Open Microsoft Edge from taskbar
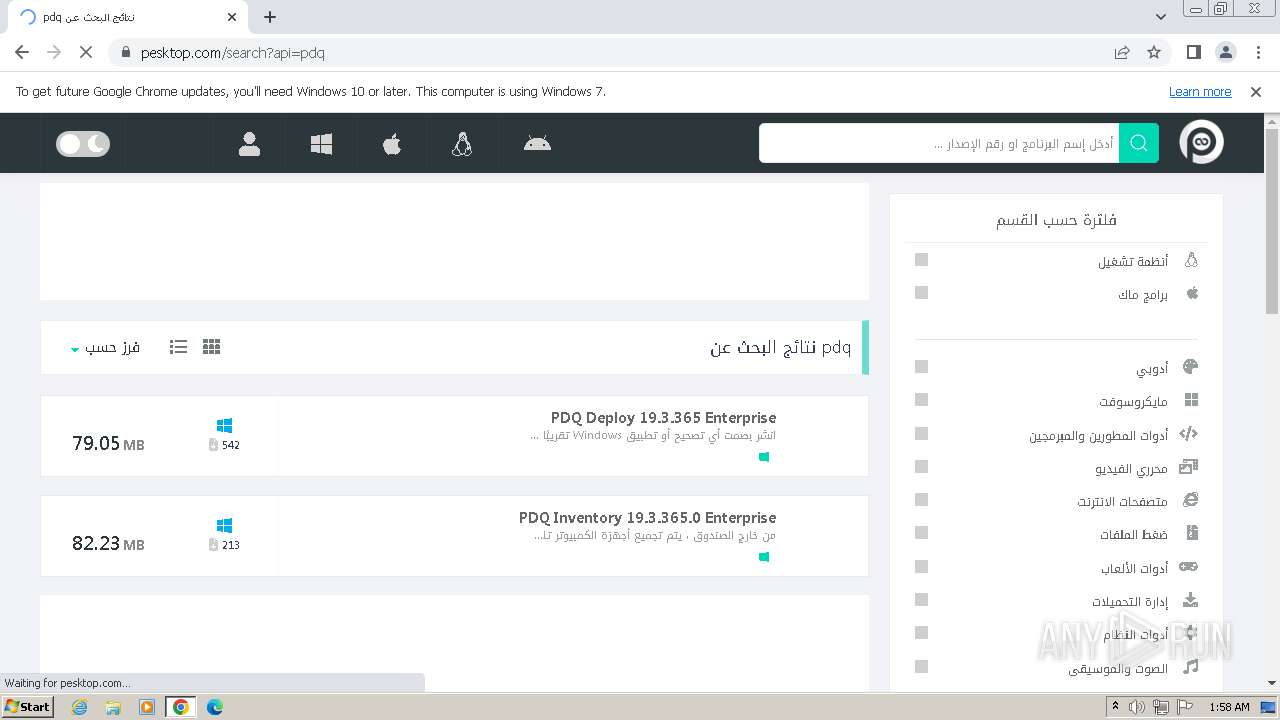 pyautogui.click(x=214, y=707)
